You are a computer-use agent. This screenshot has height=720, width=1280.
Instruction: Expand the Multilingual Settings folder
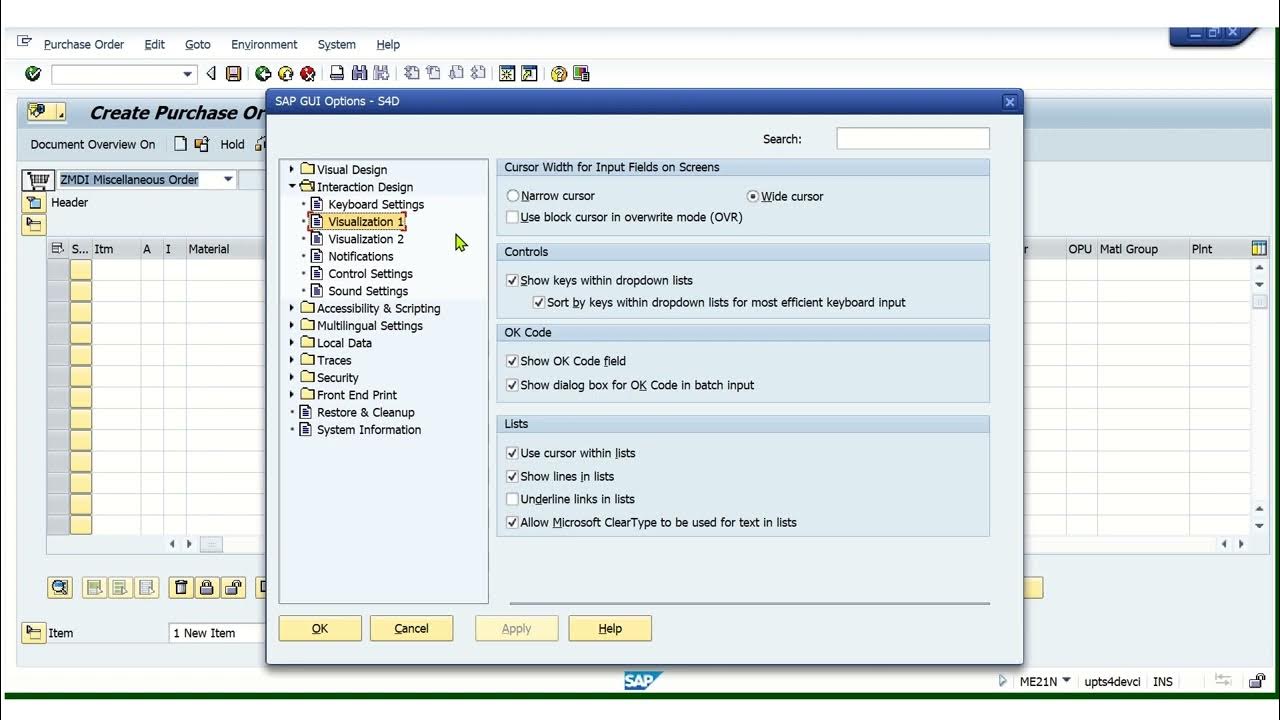[x=292, y=325]
